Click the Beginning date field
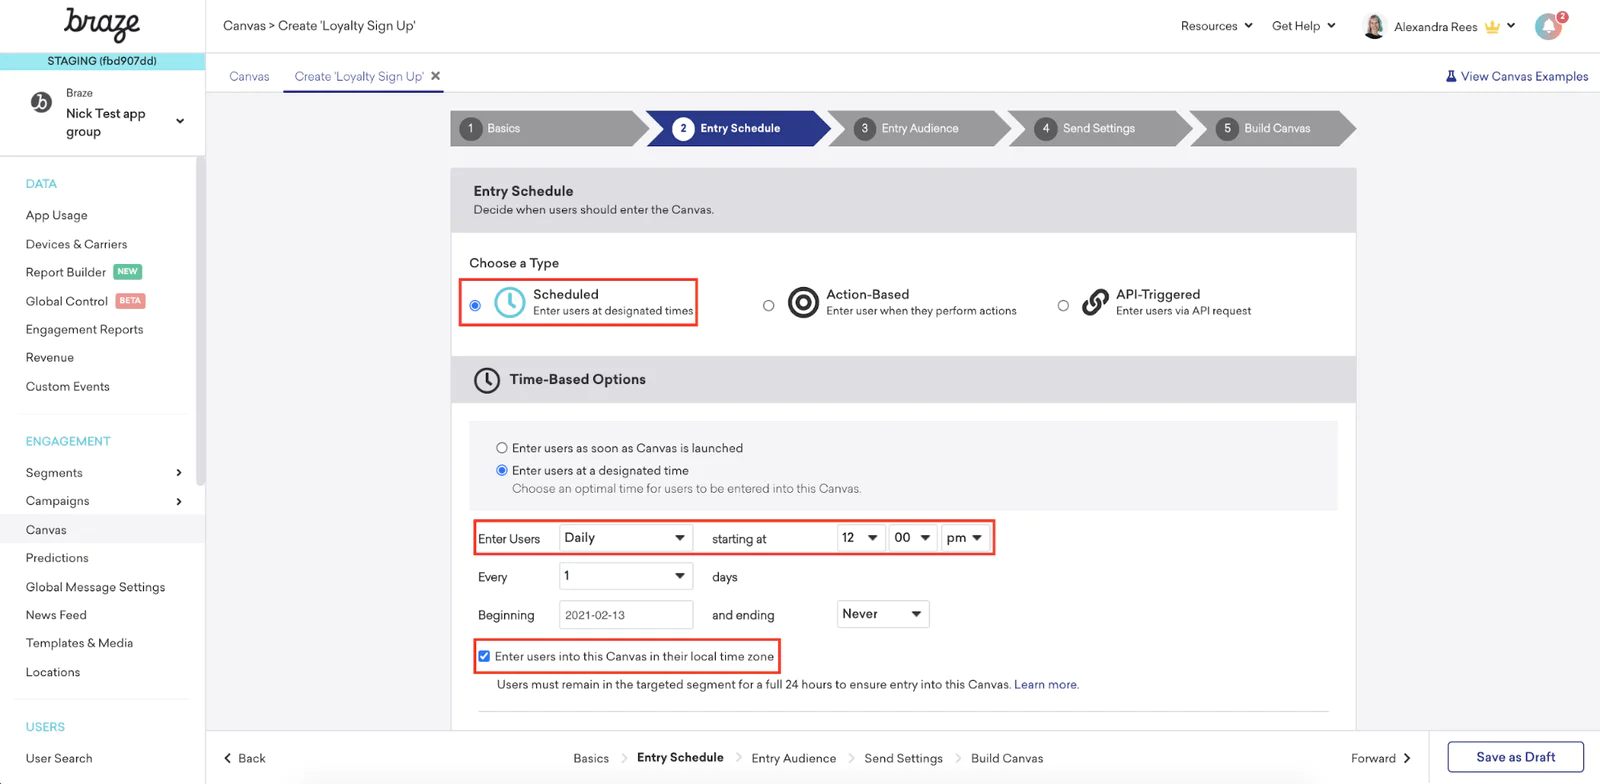This screenshot has width=1600, height=784. 626,614
